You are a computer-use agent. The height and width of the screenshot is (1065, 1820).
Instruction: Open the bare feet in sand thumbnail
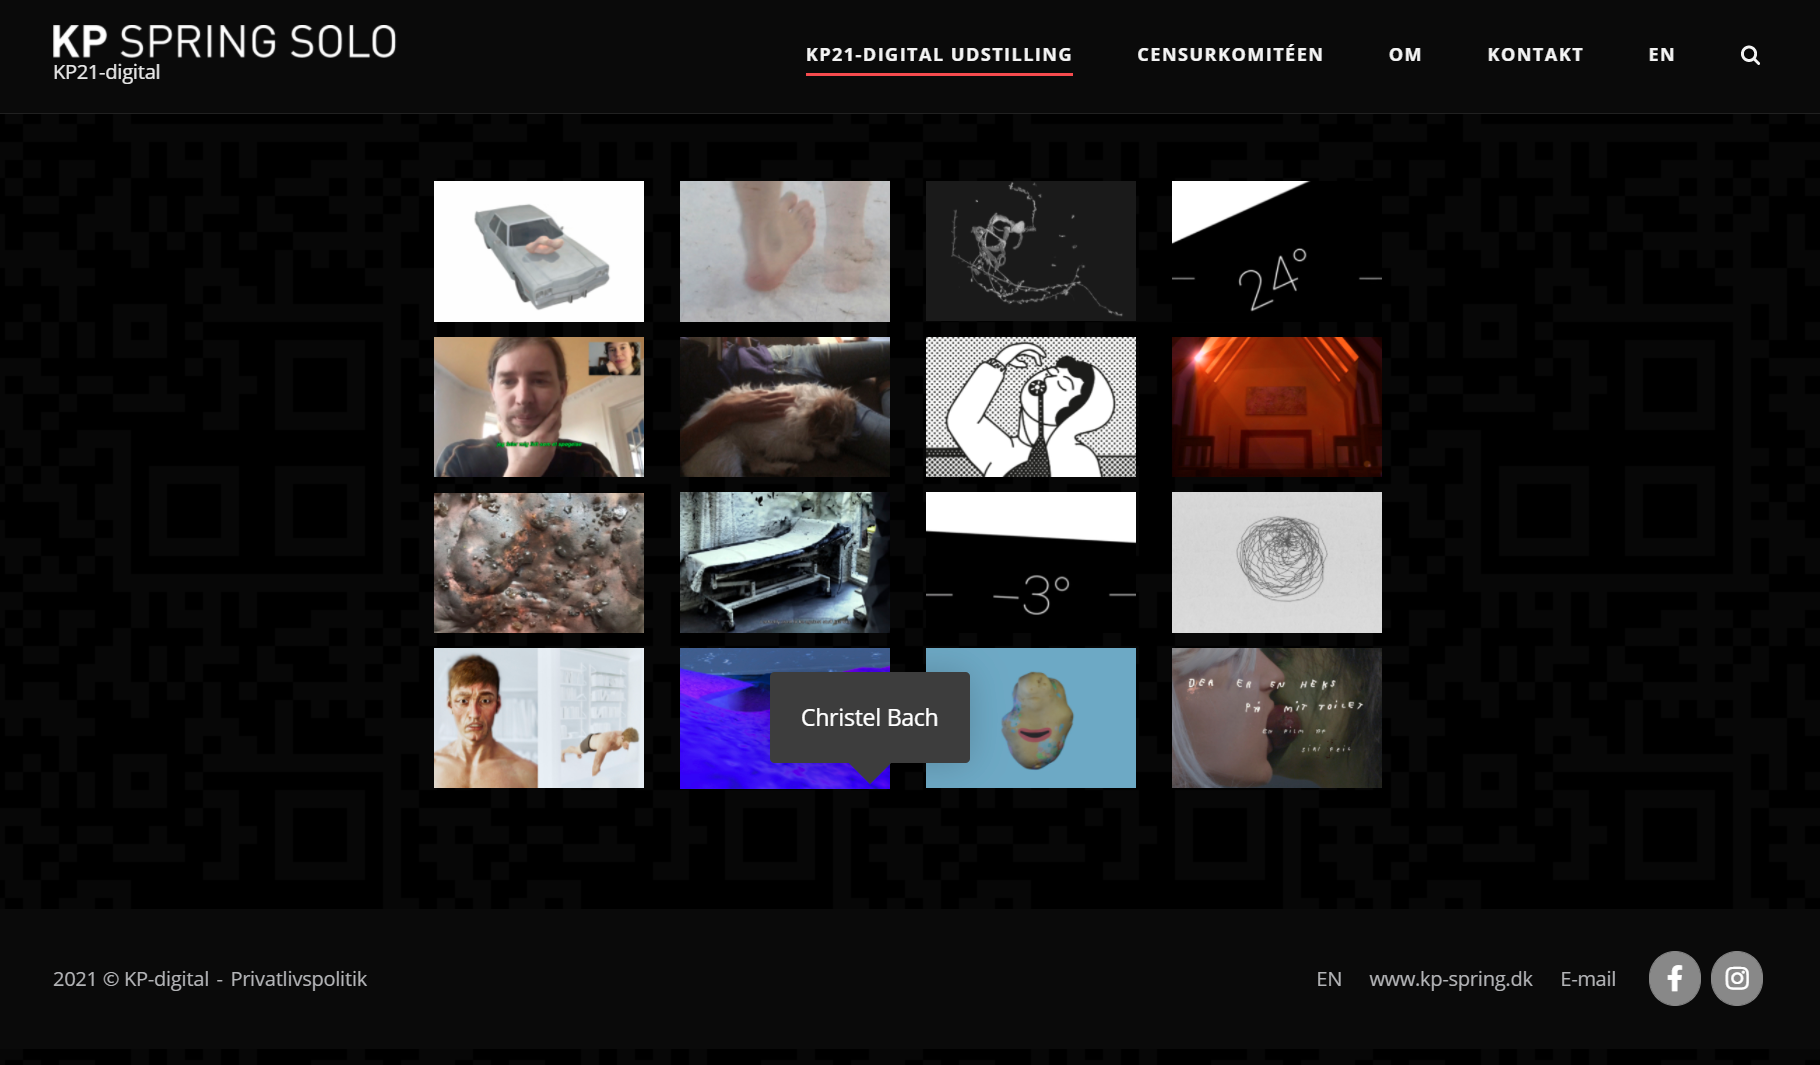click(x=785, y=251)
